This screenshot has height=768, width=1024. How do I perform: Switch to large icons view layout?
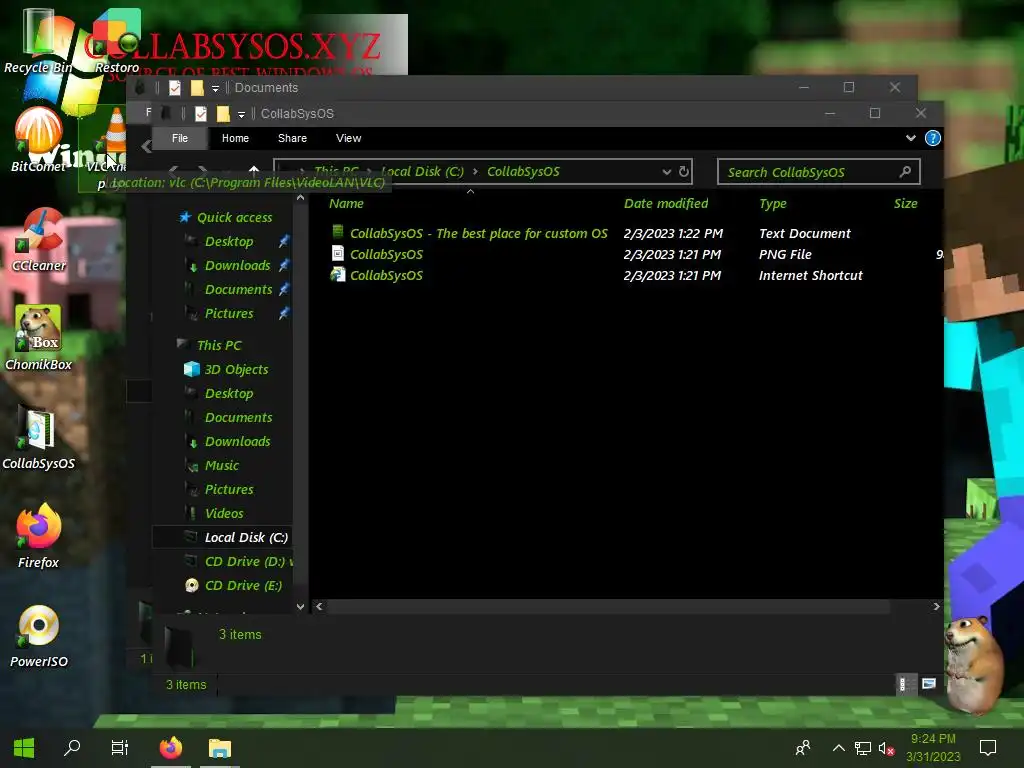tap(929, 684)
